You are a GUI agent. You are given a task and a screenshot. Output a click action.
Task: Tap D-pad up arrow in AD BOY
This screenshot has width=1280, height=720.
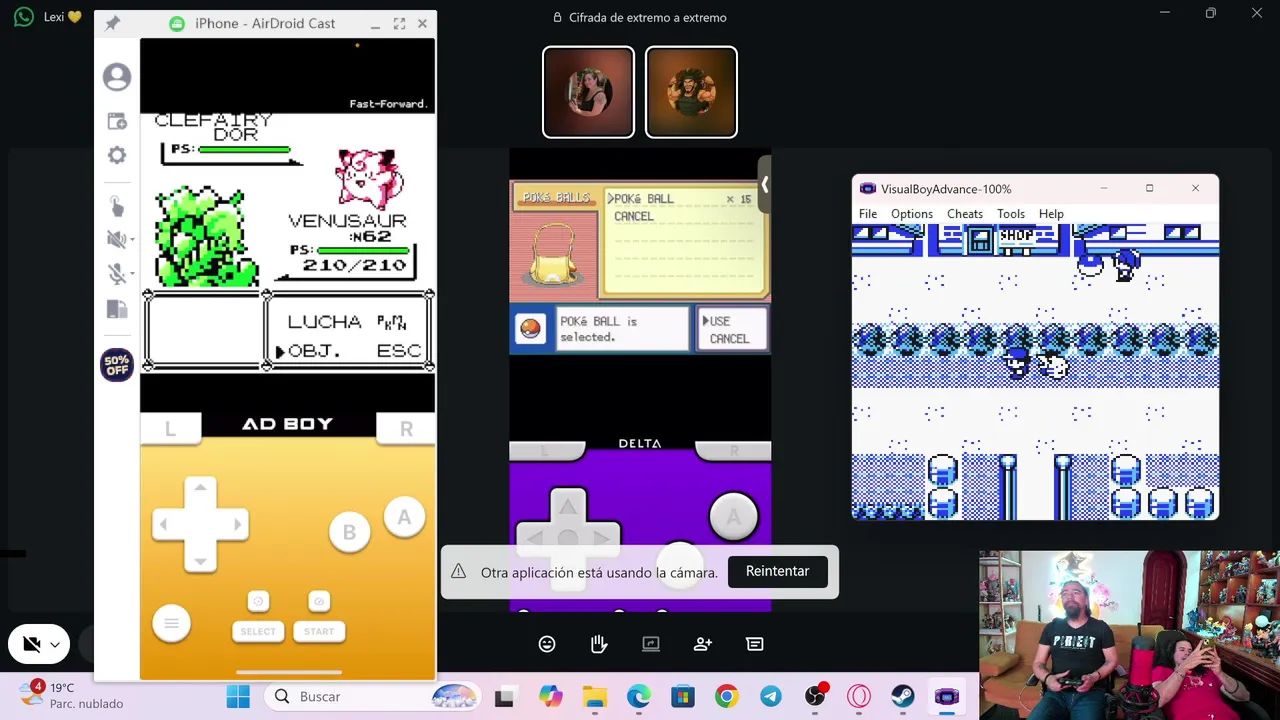click(x=200, y=487)
